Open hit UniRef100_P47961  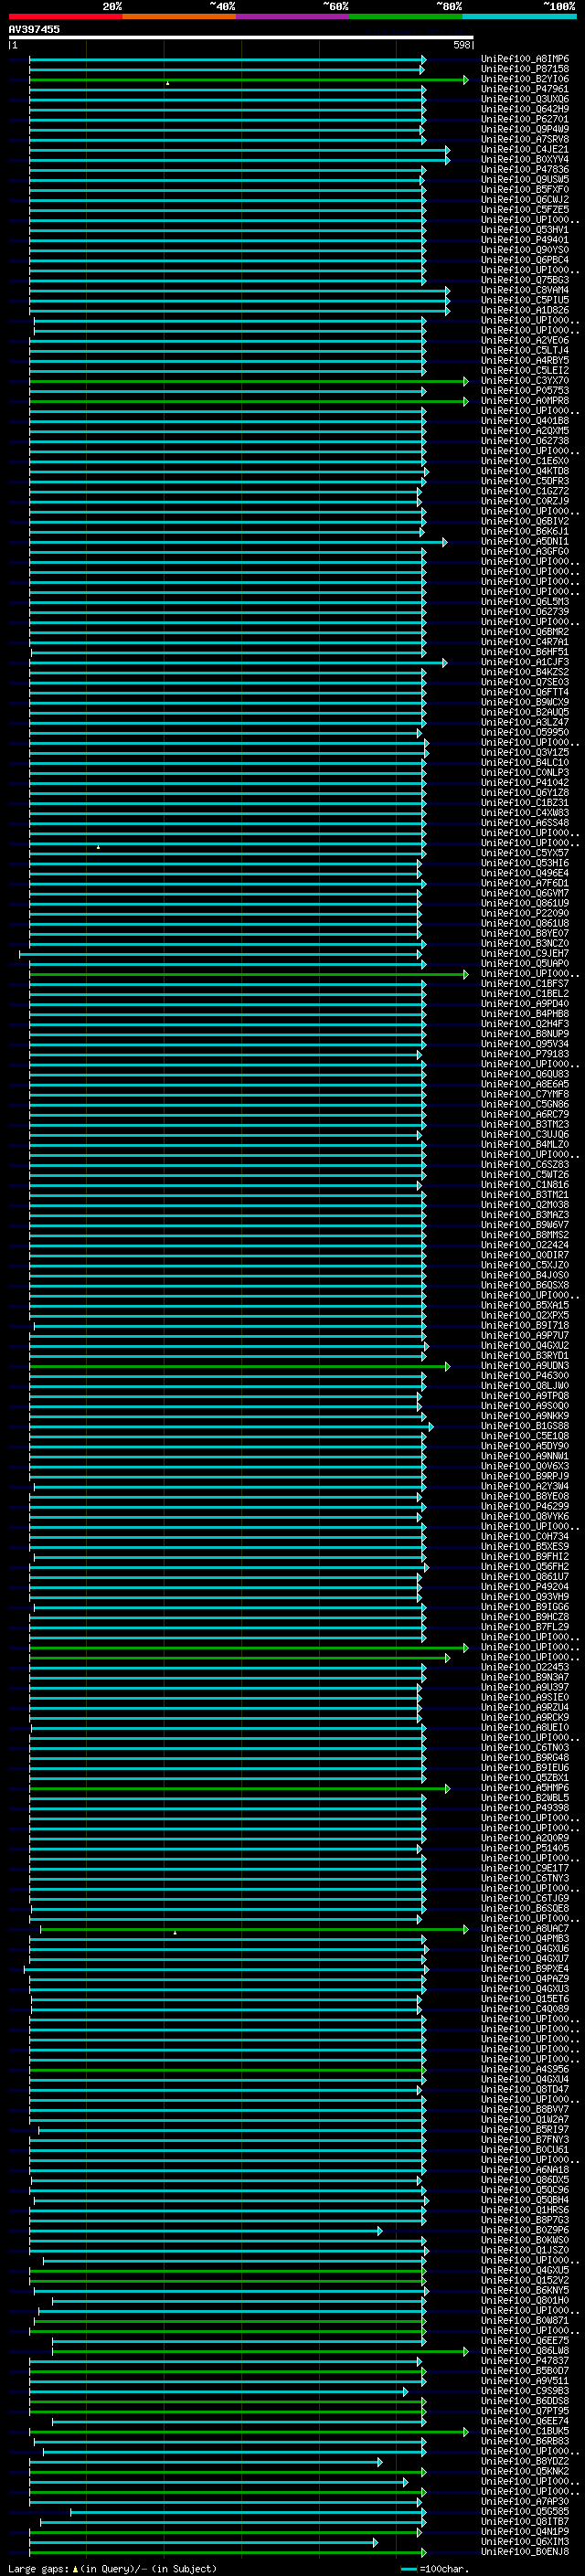coord(525,89)
